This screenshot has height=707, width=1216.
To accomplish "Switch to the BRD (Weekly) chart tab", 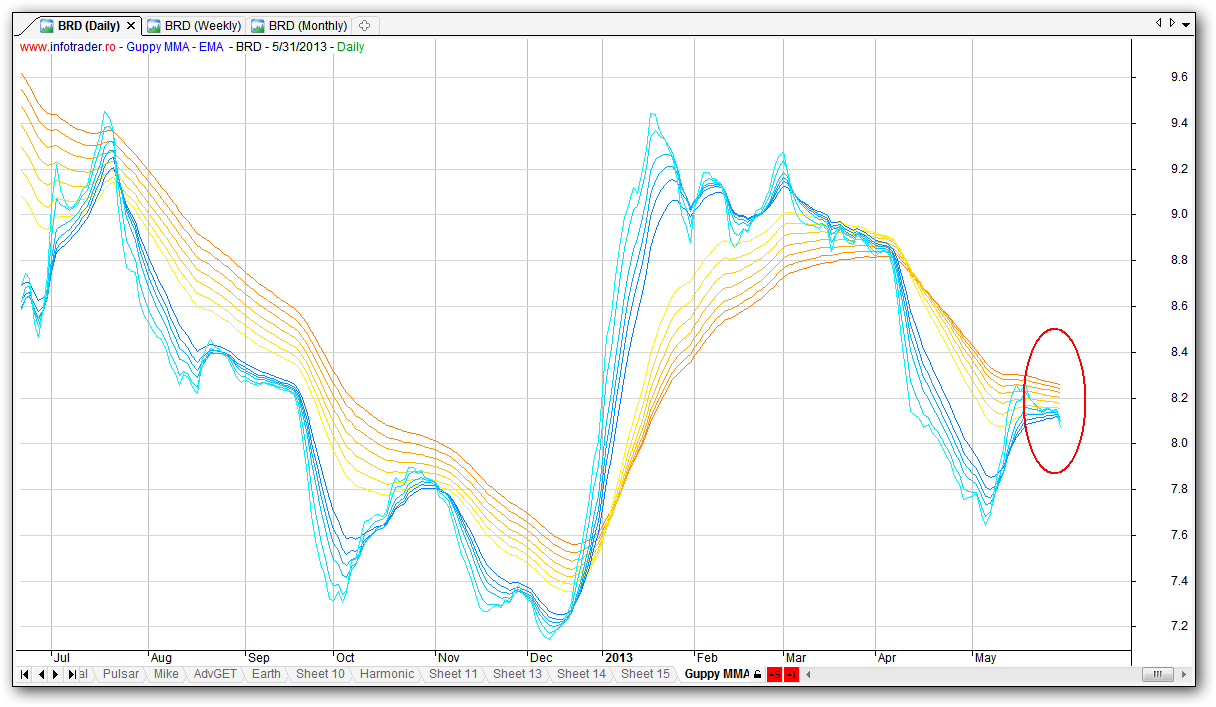I will [x=194, y=26].
